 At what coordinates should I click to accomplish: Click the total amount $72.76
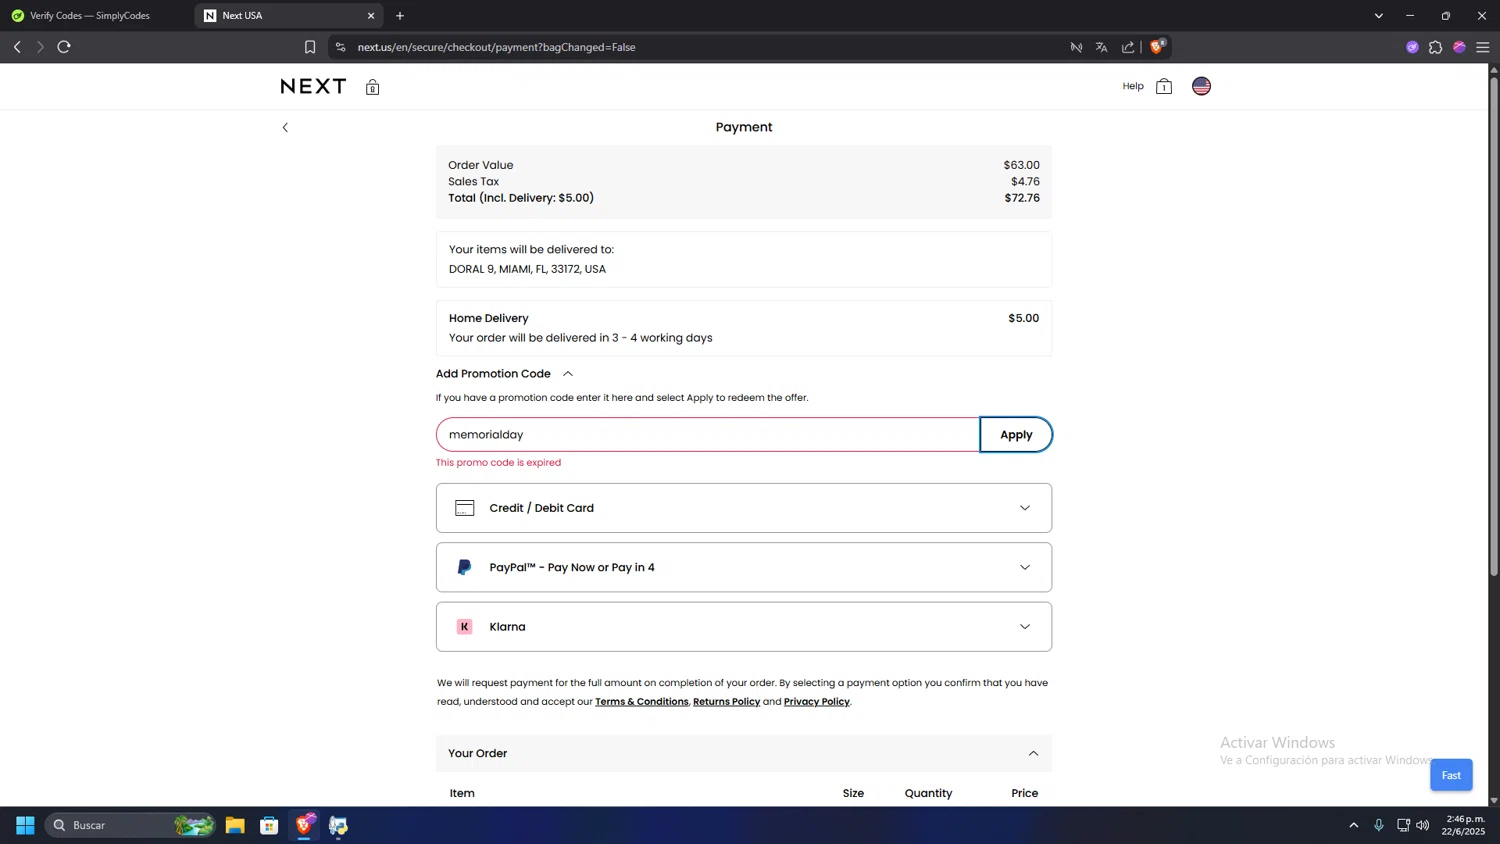pos(1022,198)
